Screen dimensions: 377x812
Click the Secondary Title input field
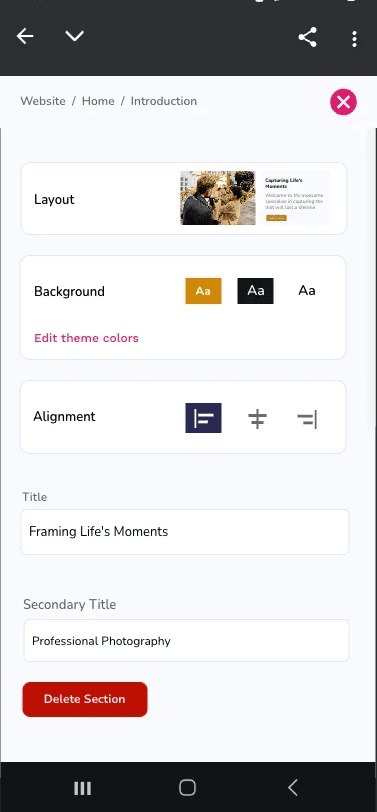186,641
